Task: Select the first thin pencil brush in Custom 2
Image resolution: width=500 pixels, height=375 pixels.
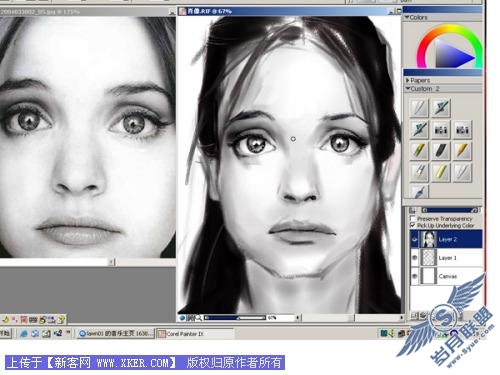Action: pyautogui.click(x=419, y=108)
